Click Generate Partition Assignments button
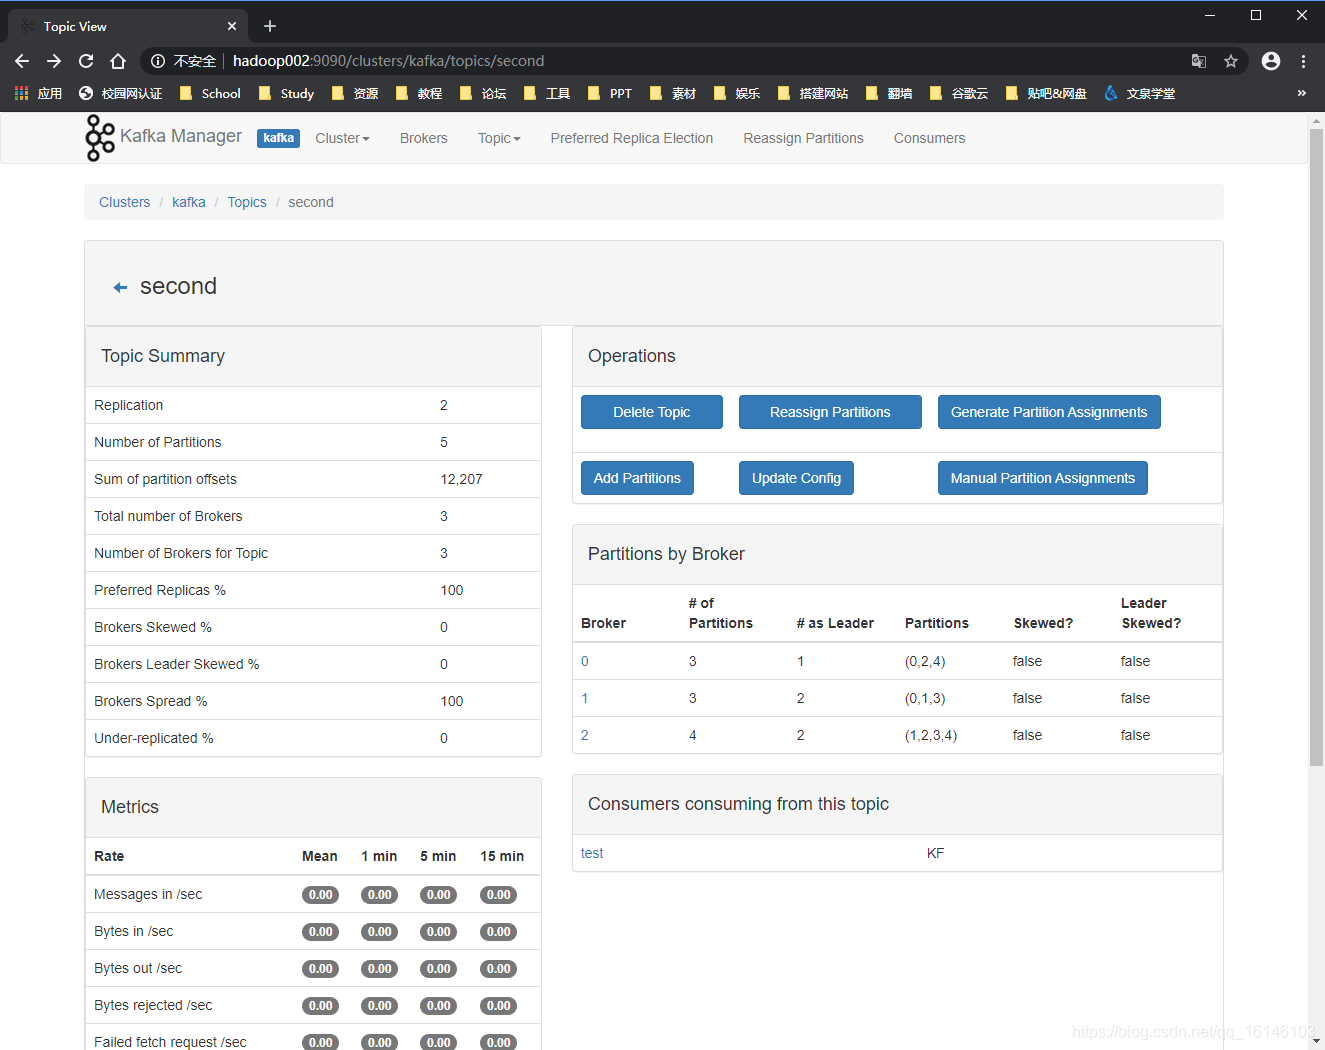1325x1050 pixels. [1049, 412]
